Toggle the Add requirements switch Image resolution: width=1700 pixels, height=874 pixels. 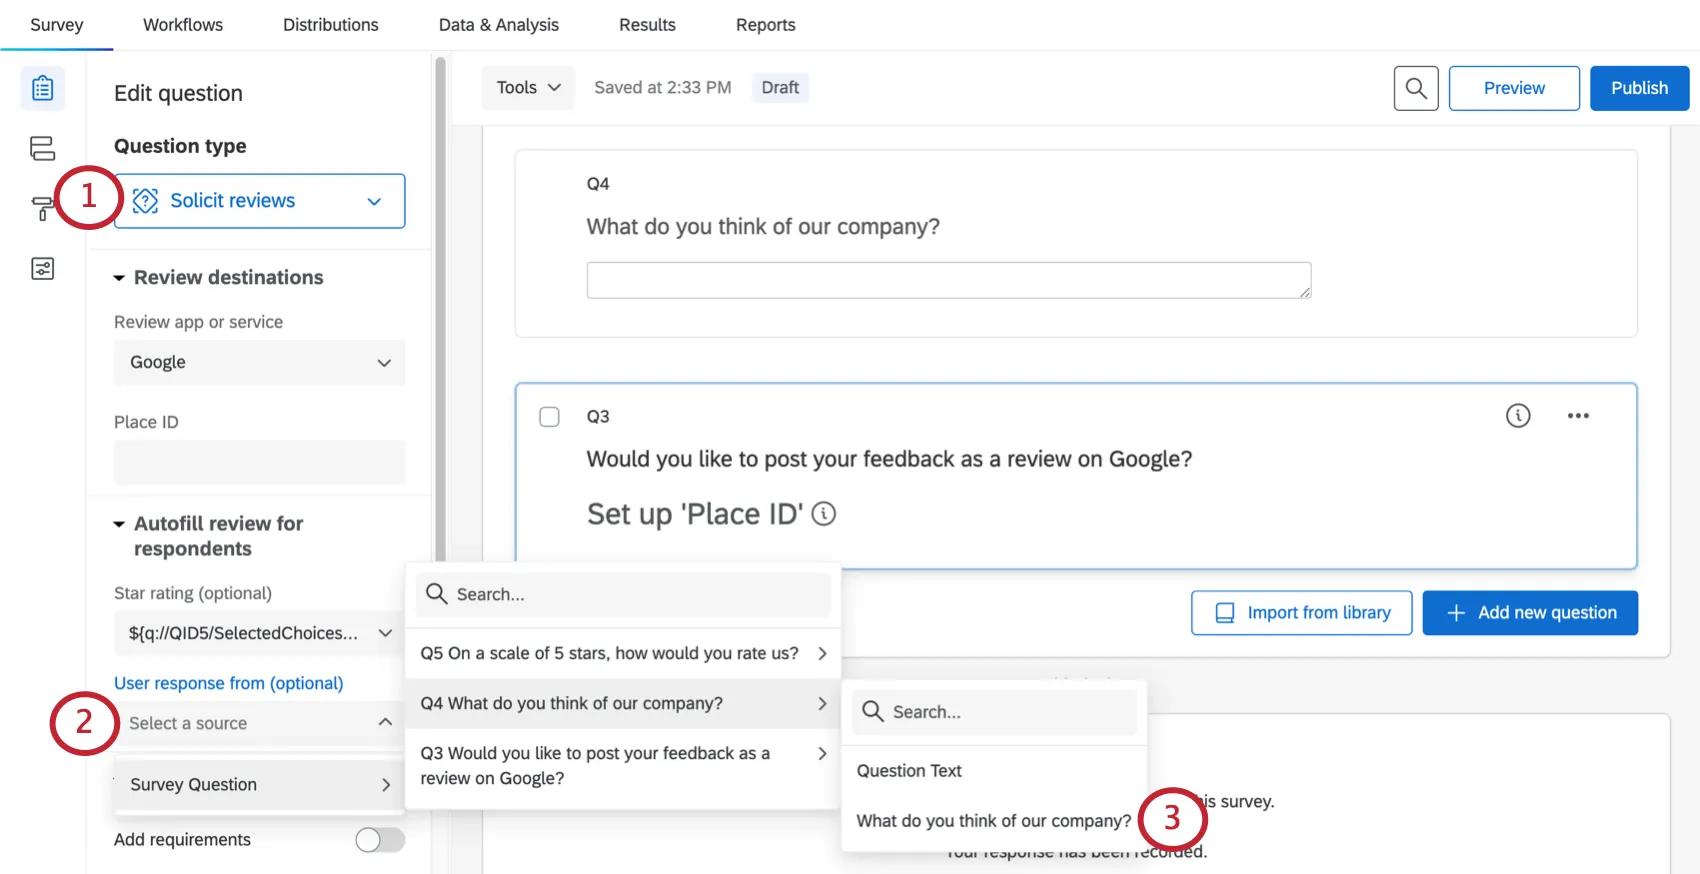(379, 840)
